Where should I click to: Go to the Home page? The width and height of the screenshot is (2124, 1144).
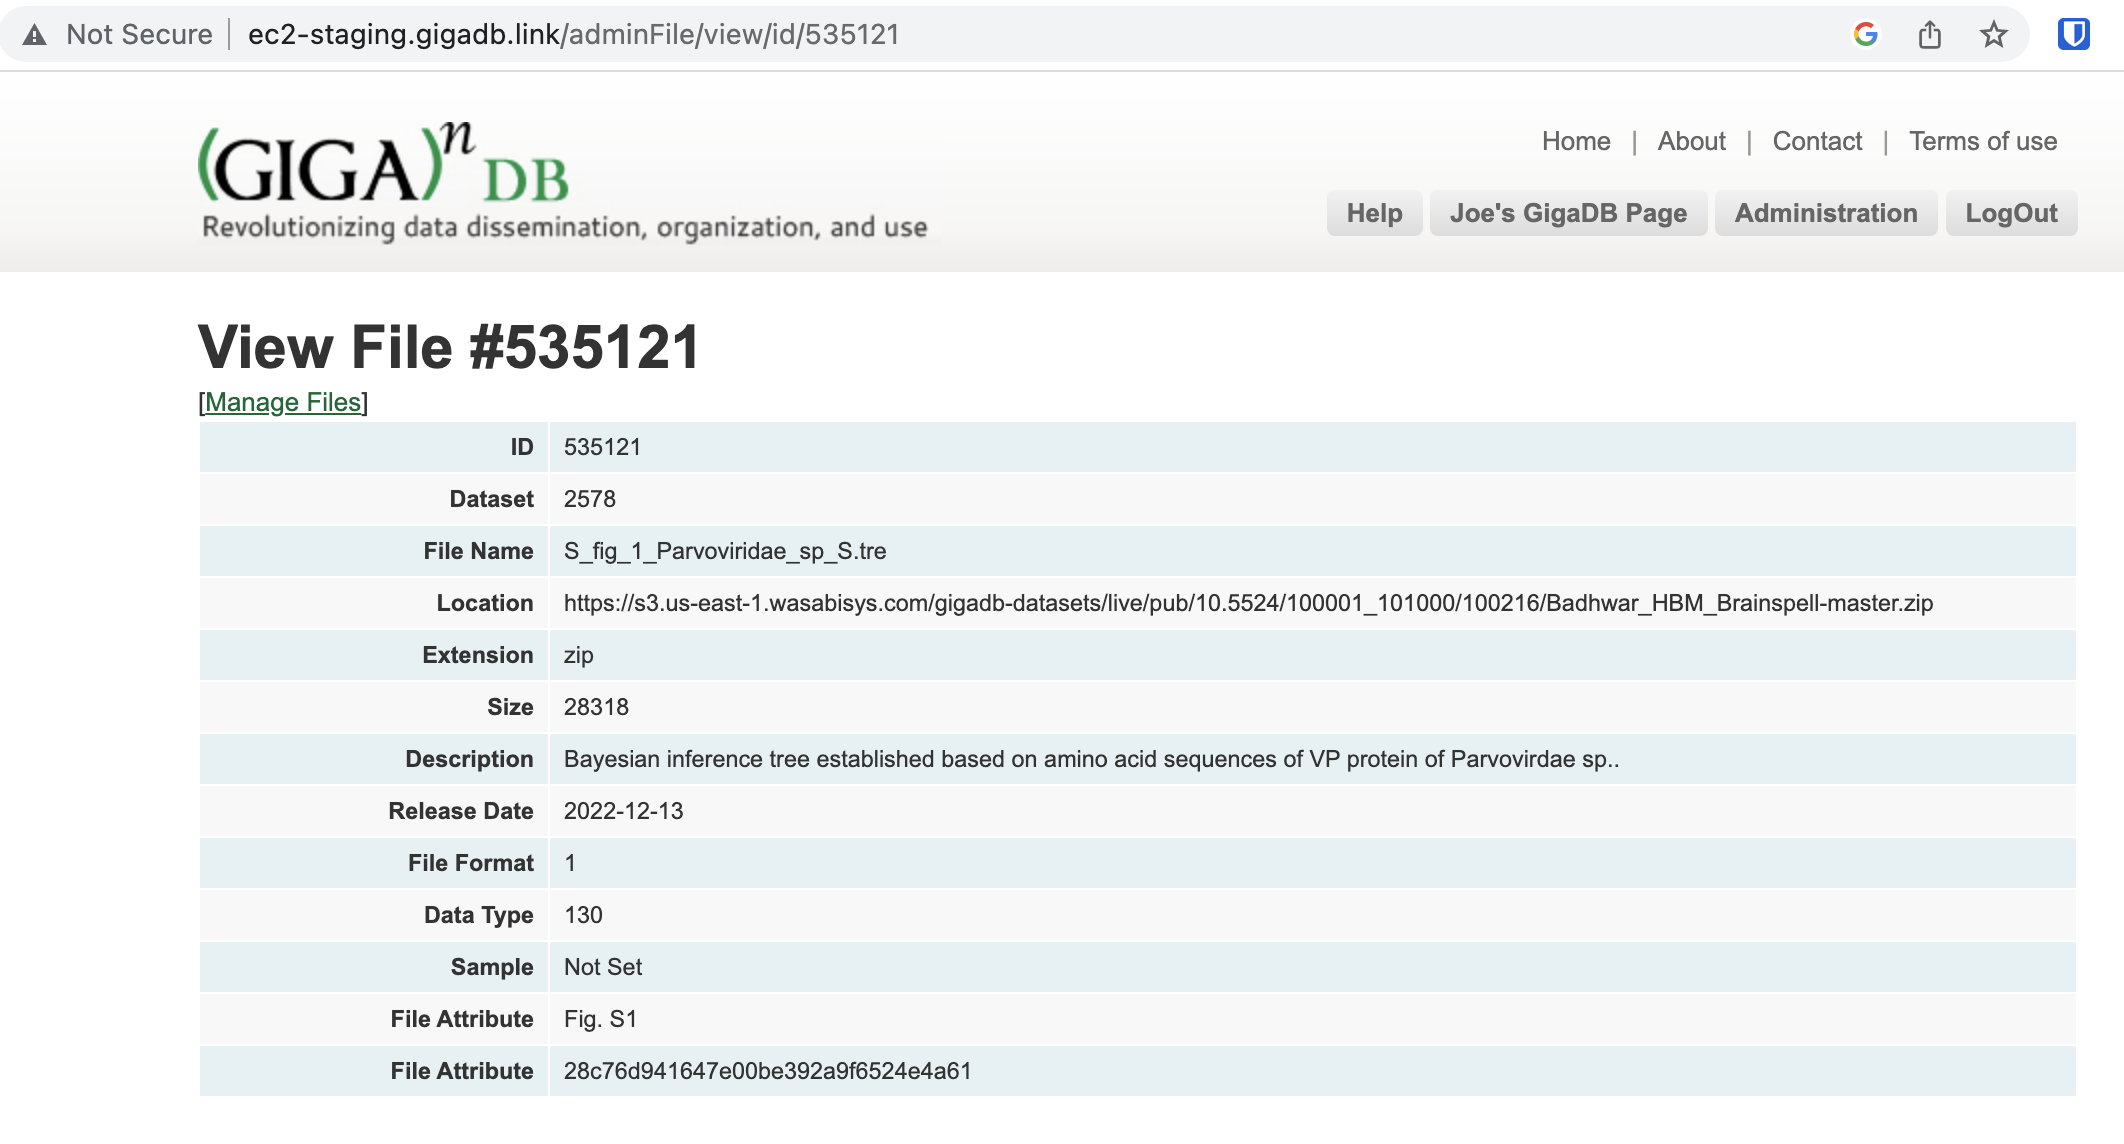pos(1575,141)
